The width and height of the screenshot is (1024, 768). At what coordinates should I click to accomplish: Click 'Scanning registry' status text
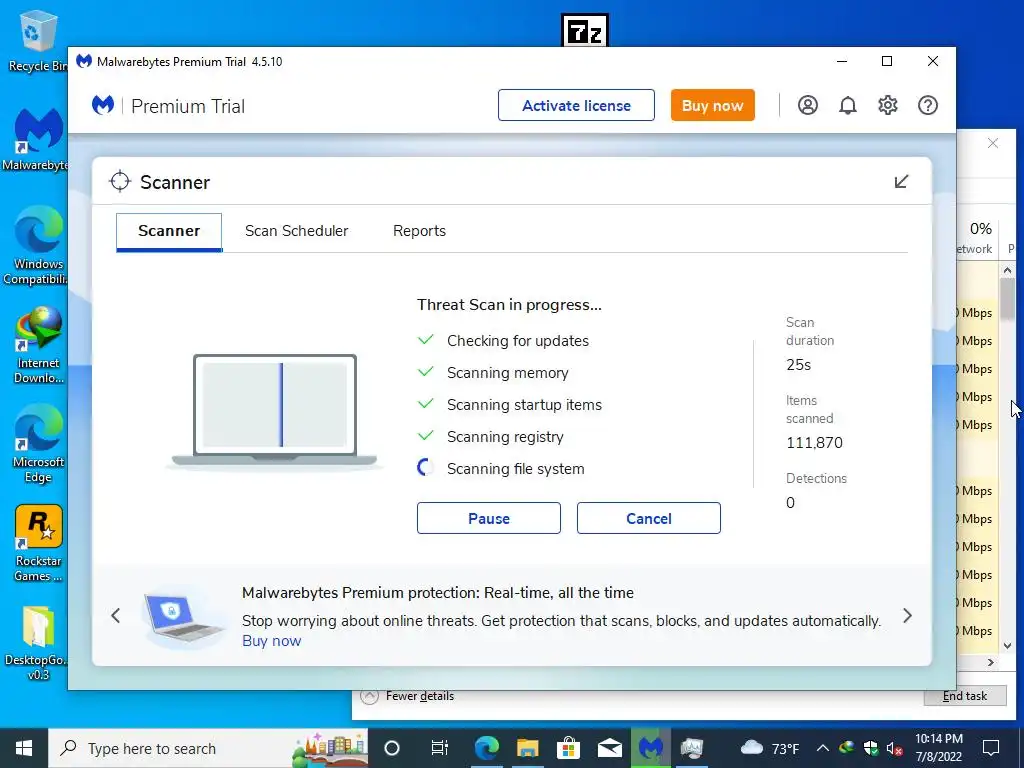coord(505,437)
